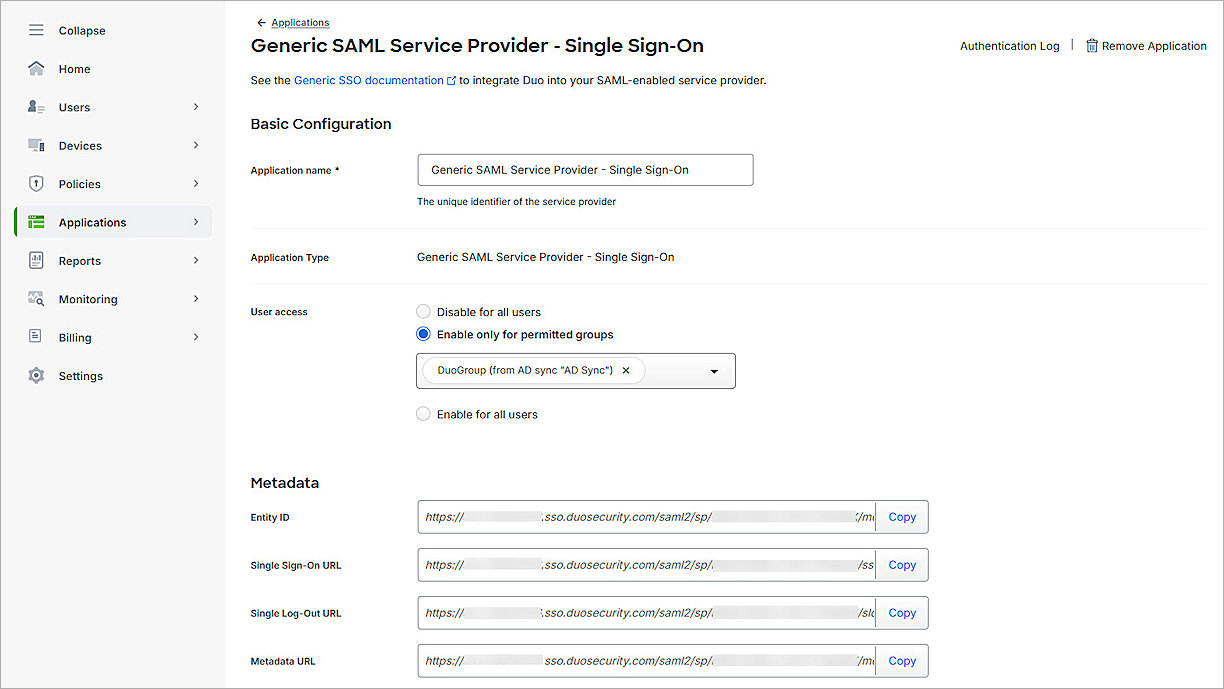Screen dimensions: 1224x689
Task: Open the Users section via its sidebar icon
Action: (36, 107)
